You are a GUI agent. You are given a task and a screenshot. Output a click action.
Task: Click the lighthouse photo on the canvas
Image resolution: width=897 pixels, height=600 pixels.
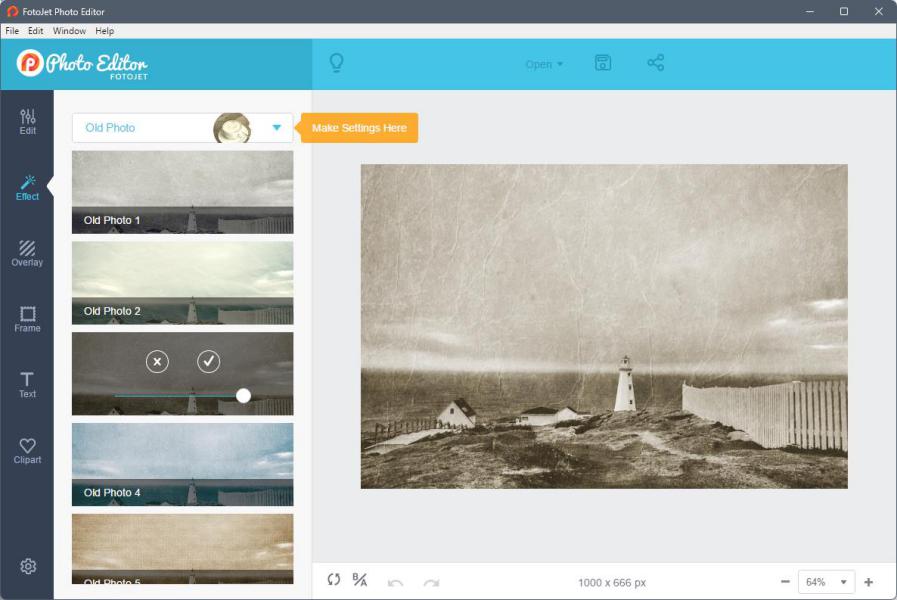tap(604, 326)
